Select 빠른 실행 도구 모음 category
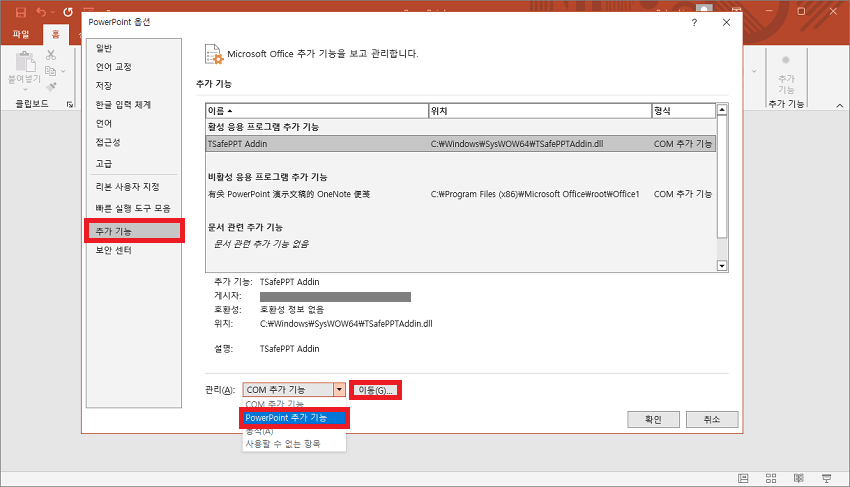Screen dimensions: 850x487 click(x=134, y=208)
